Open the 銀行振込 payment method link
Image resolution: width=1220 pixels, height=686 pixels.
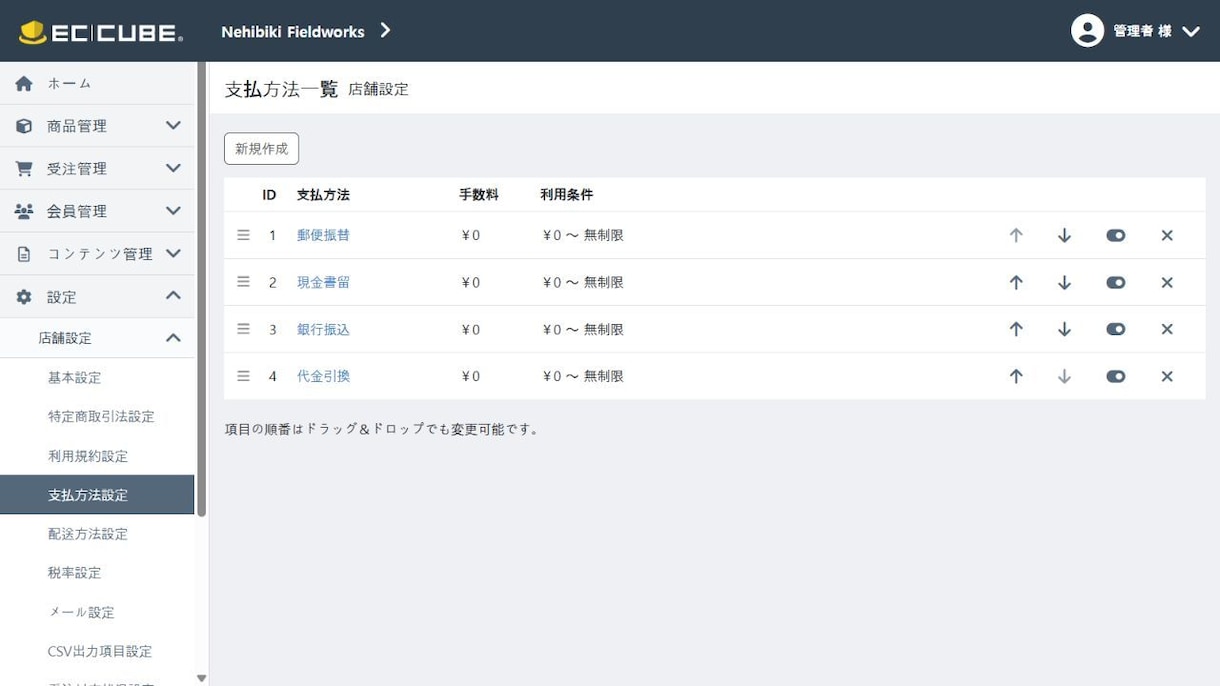[323, 329]
